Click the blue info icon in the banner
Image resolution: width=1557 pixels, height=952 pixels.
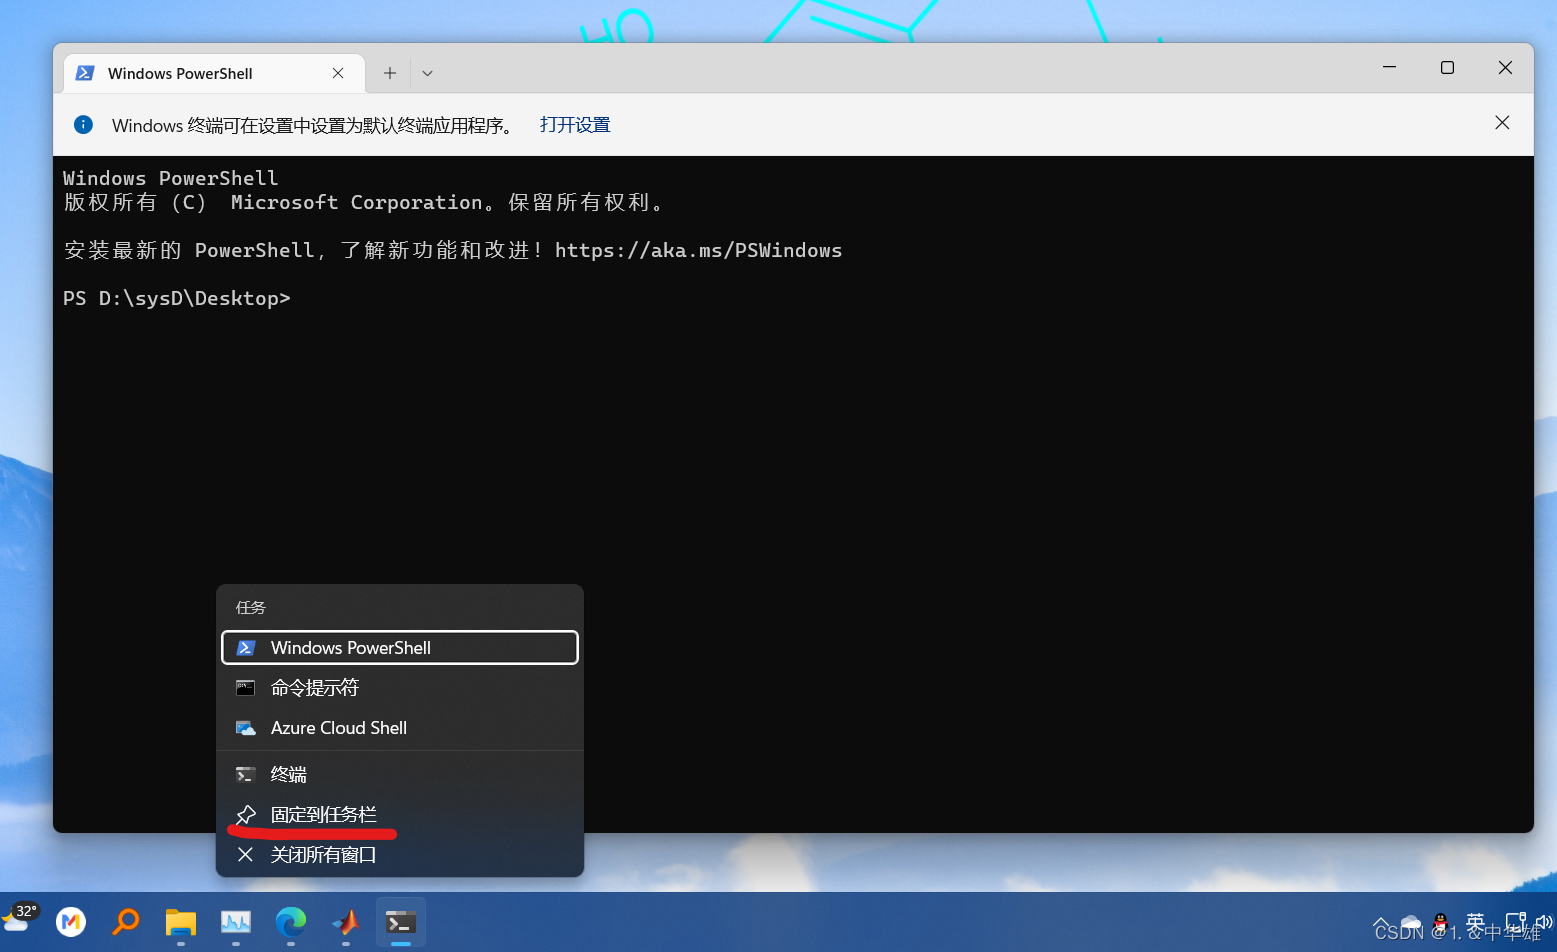(84, 125)
